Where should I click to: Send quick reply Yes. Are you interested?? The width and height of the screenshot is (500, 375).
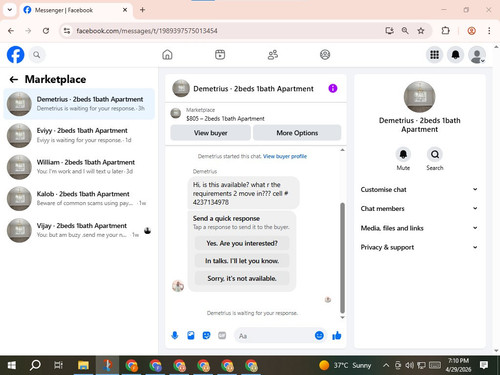click(242, 243)
